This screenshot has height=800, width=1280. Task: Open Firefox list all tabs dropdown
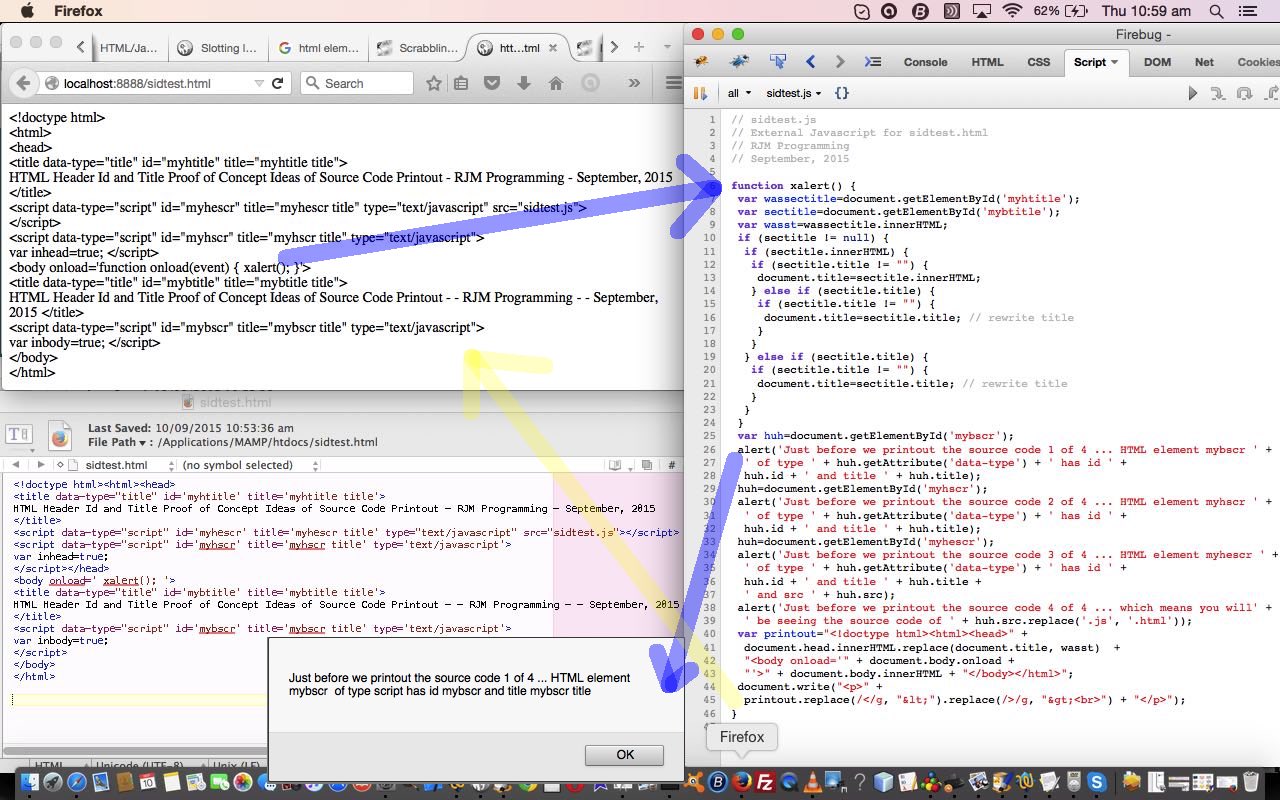667,47
